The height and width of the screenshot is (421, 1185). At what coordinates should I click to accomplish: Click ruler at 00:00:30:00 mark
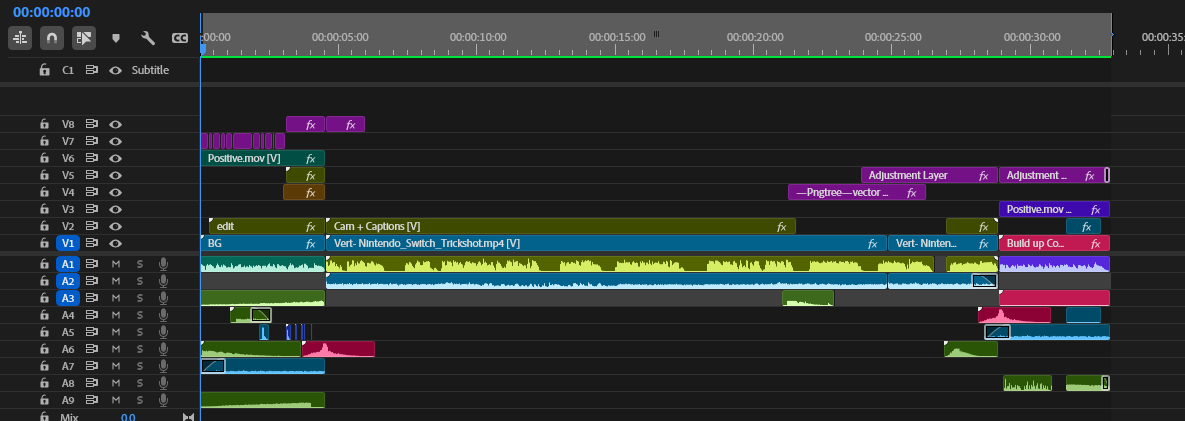click(x=1032, y=37)
